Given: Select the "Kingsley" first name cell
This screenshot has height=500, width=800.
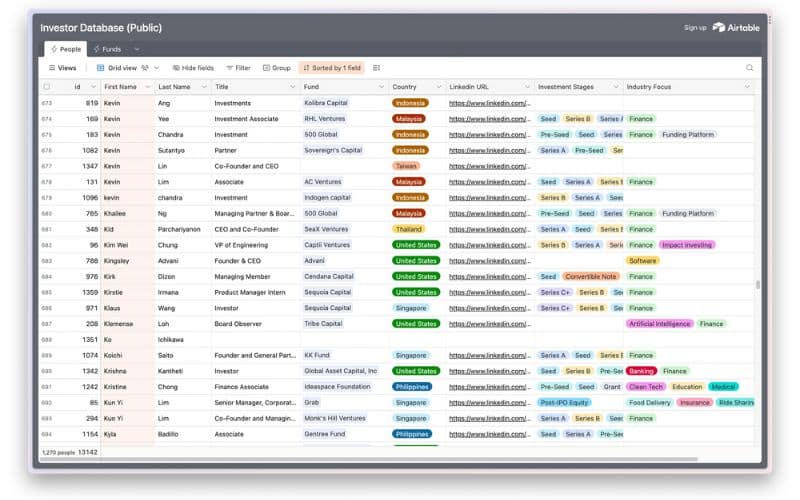Looking at the screenshot, I should [x=128, y=261].
